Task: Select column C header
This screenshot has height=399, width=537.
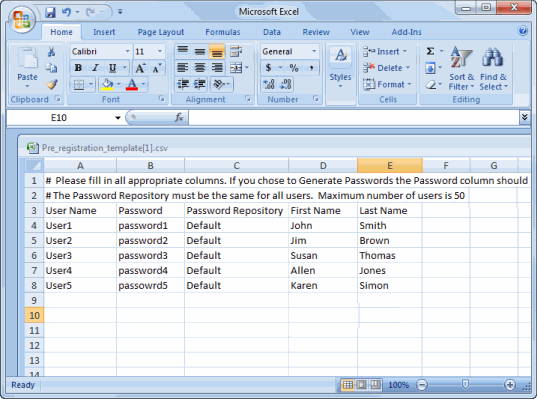Action: coord(236,165)
